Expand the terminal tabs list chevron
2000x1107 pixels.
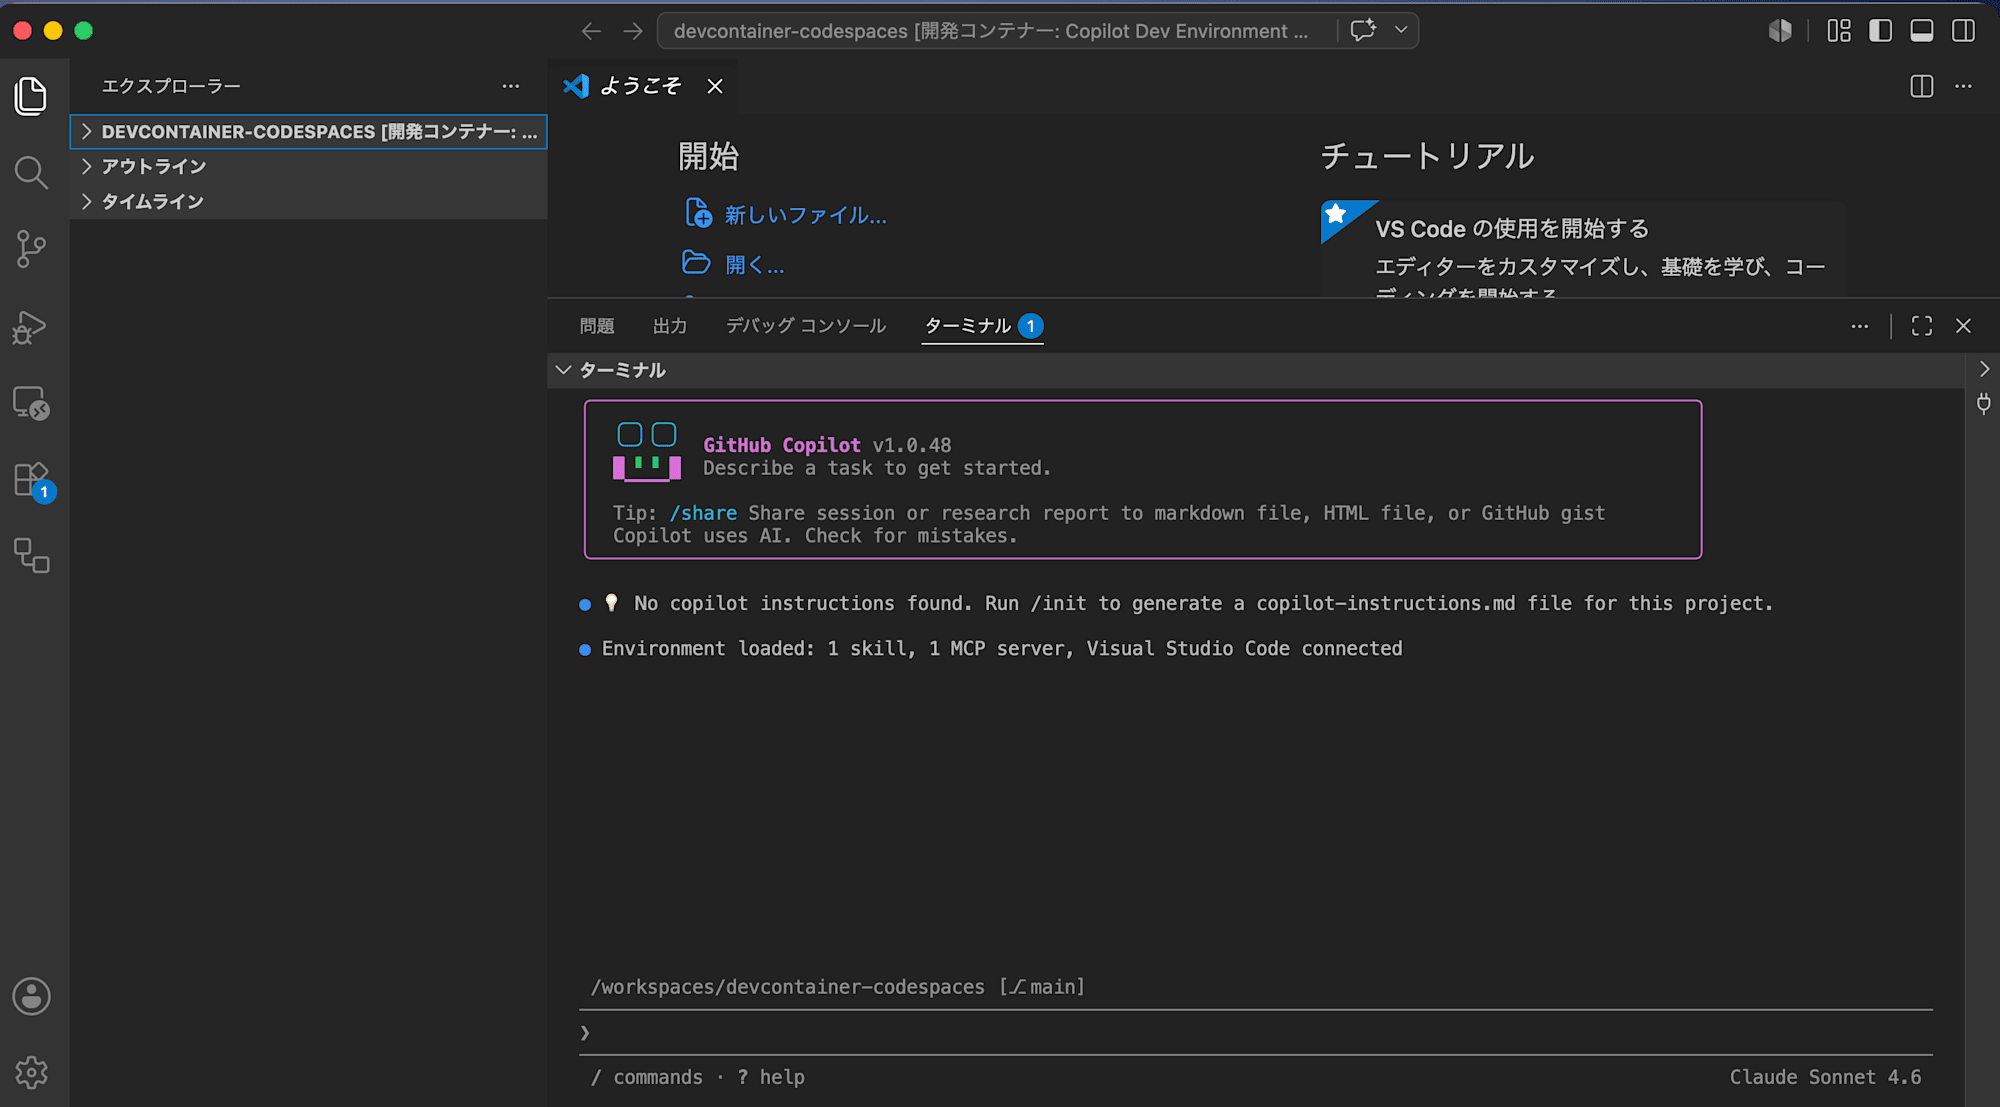pyautogui.click(x=1984, y=369)
